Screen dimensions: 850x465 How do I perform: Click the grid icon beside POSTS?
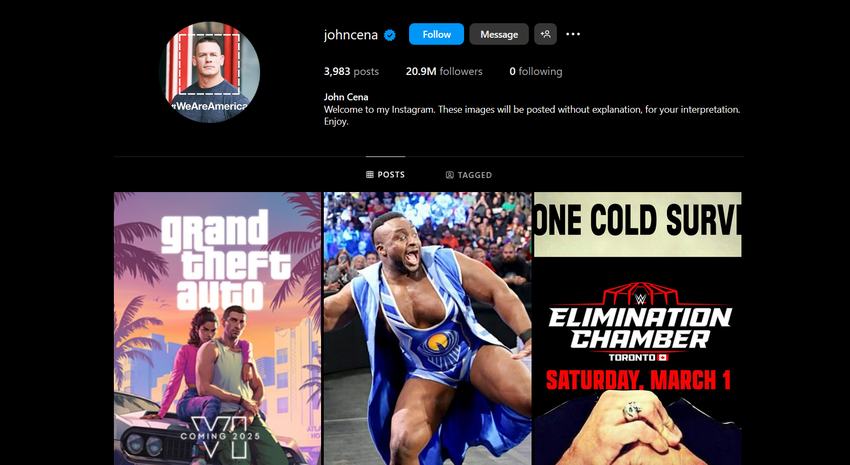point(370,175)
